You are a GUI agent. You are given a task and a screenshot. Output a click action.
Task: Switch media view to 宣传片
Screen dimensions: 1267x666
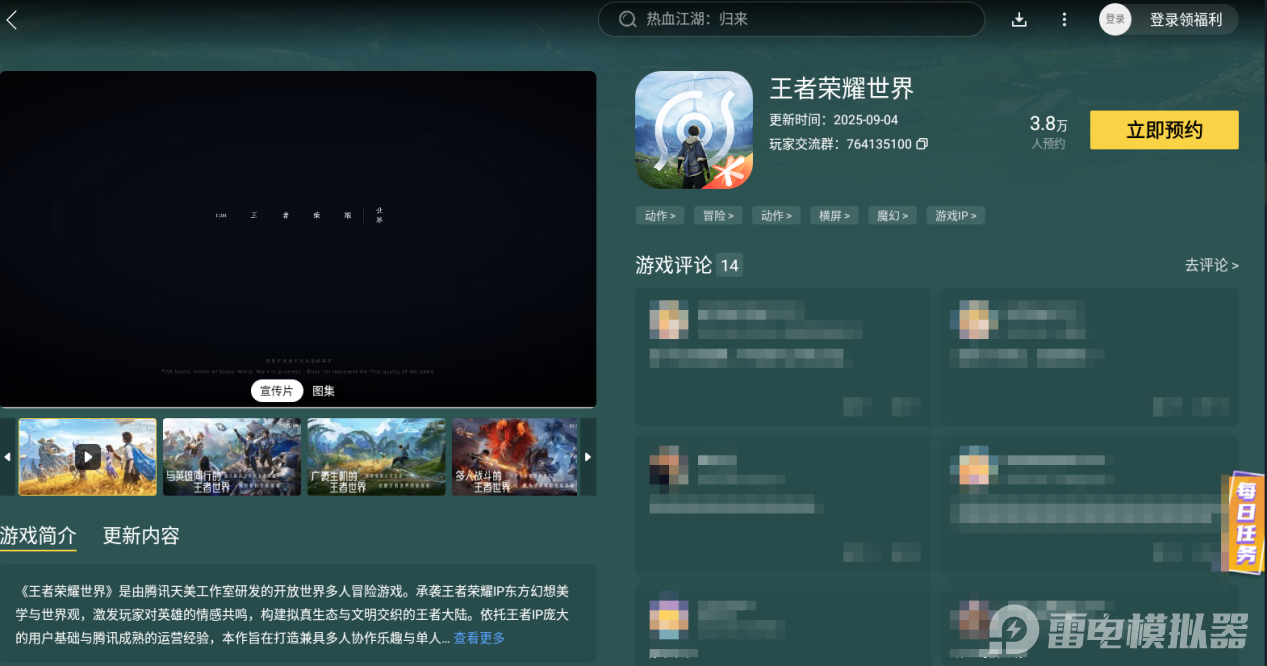pos(276,390)
